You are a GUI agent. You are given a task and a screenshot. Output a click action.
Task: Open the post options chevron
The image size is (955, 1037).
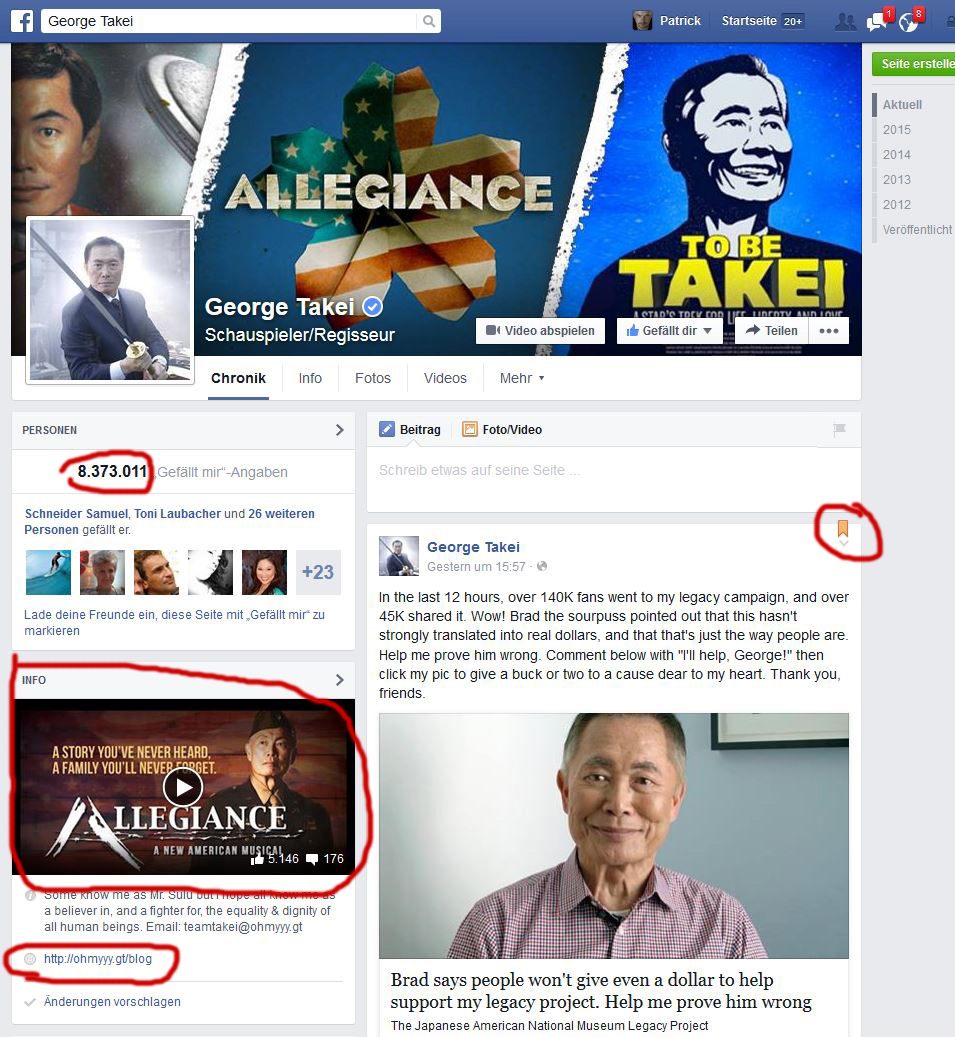pos(843,543)
